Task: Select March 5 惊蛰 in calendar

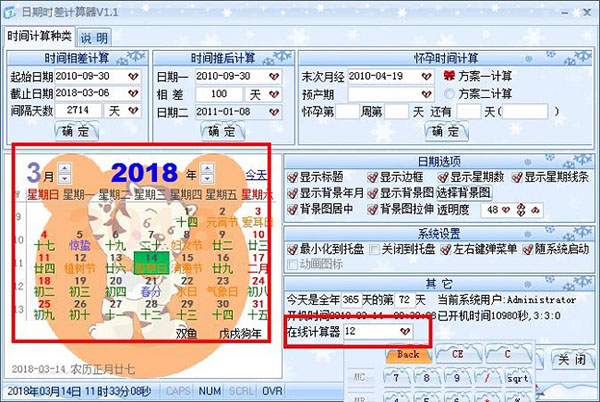Action: click(x=80, y=240)
